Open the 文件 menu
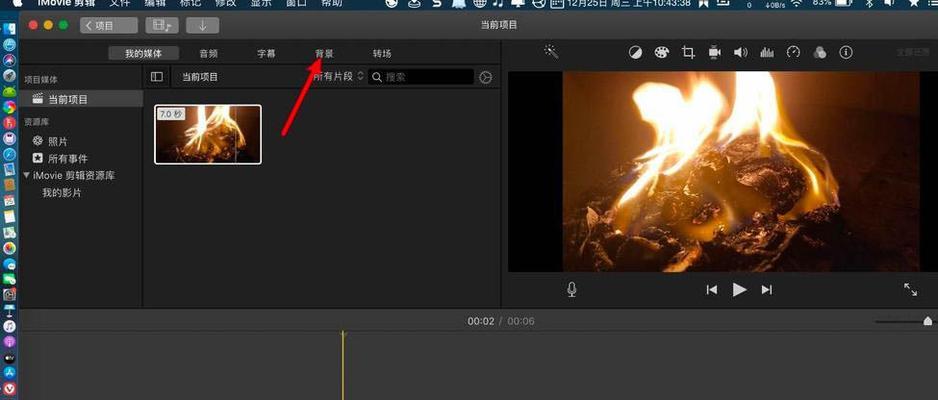The height and width of the screenshot is (400, 938). click(x=120, y=3)
